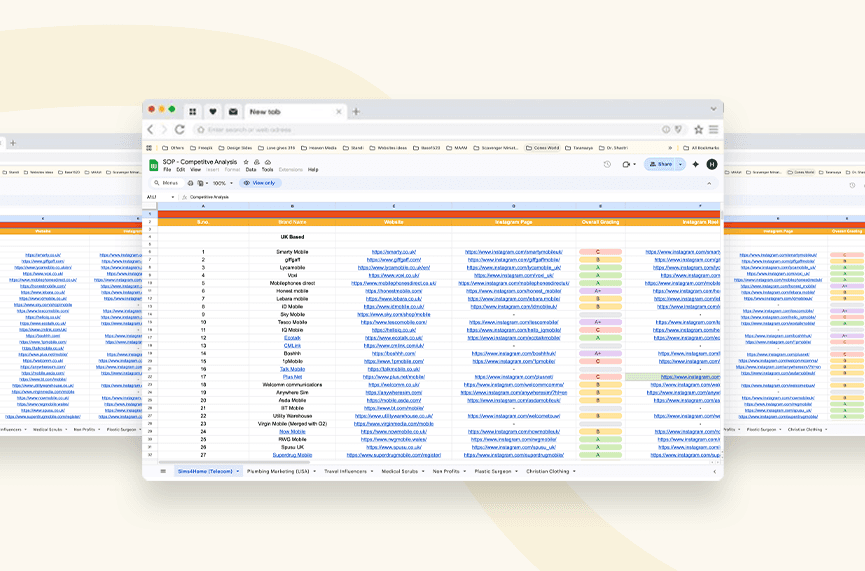Star the SOP - Competitive Analysis document
This screenshot has height=571, width=865.
[246, 162]
